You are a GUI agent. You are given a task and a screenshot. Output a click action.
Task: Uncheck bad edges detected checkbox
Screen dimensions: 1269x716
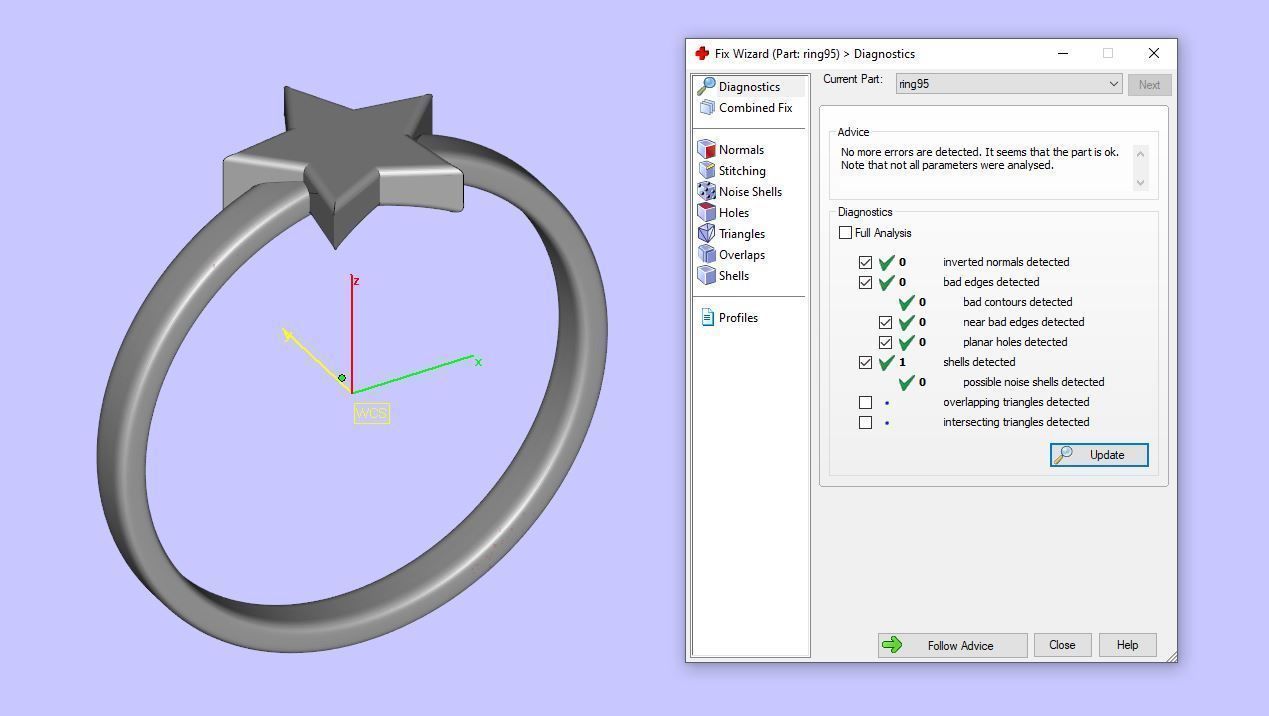click(866, 282)
